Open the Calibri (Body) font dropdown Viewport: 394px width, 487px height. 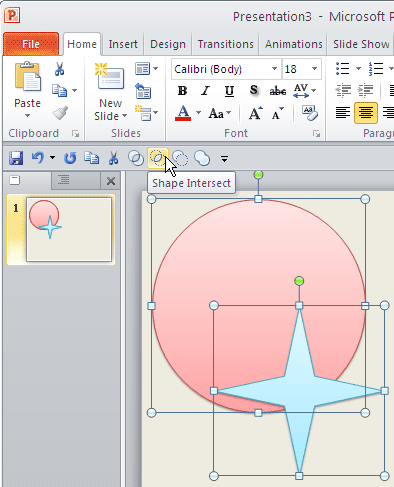pos(274,69)
